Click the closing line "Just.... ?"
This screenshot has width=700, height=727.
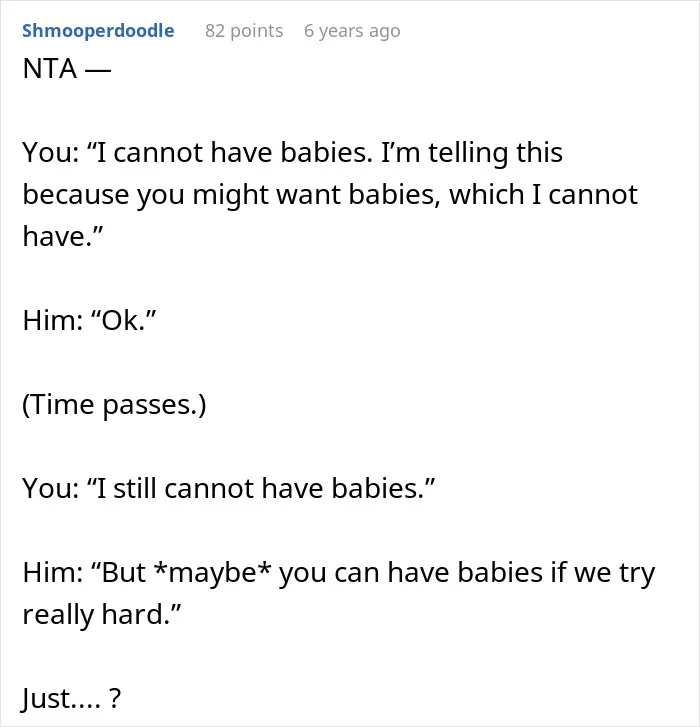point(72,698)
